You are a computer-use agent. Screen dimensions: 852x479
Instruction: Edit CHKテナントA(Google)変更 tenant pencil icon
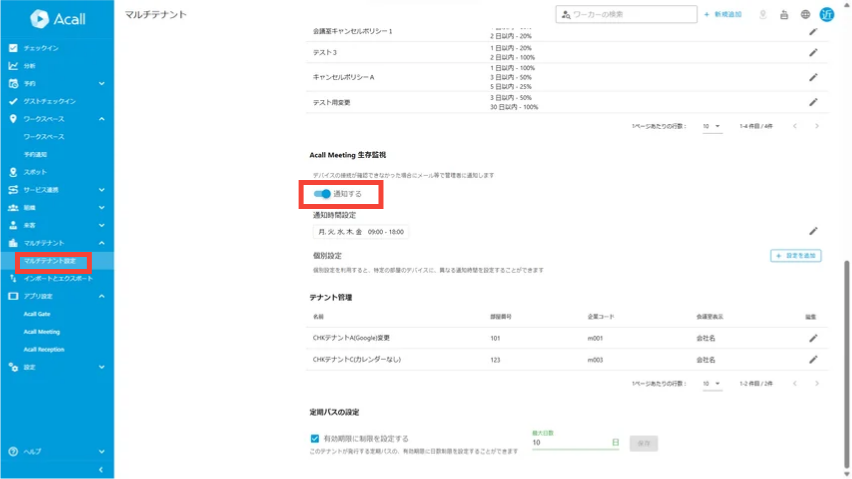(x=813, y=338)
